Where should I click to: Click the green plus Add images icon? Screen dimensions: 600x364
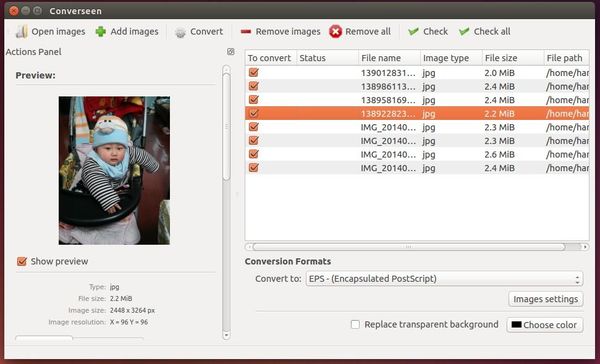pos(101,31)
